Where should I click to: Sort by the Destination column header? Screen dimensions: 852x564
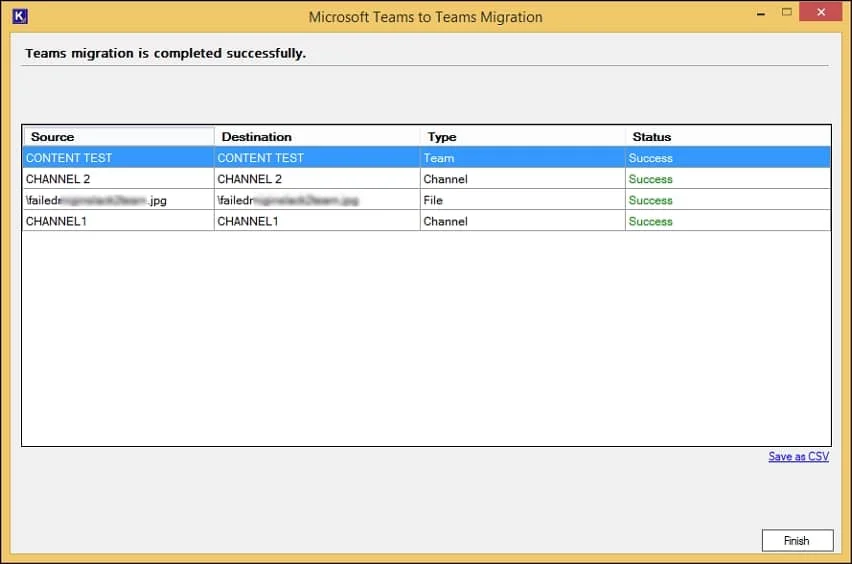[x=317, y=136]
